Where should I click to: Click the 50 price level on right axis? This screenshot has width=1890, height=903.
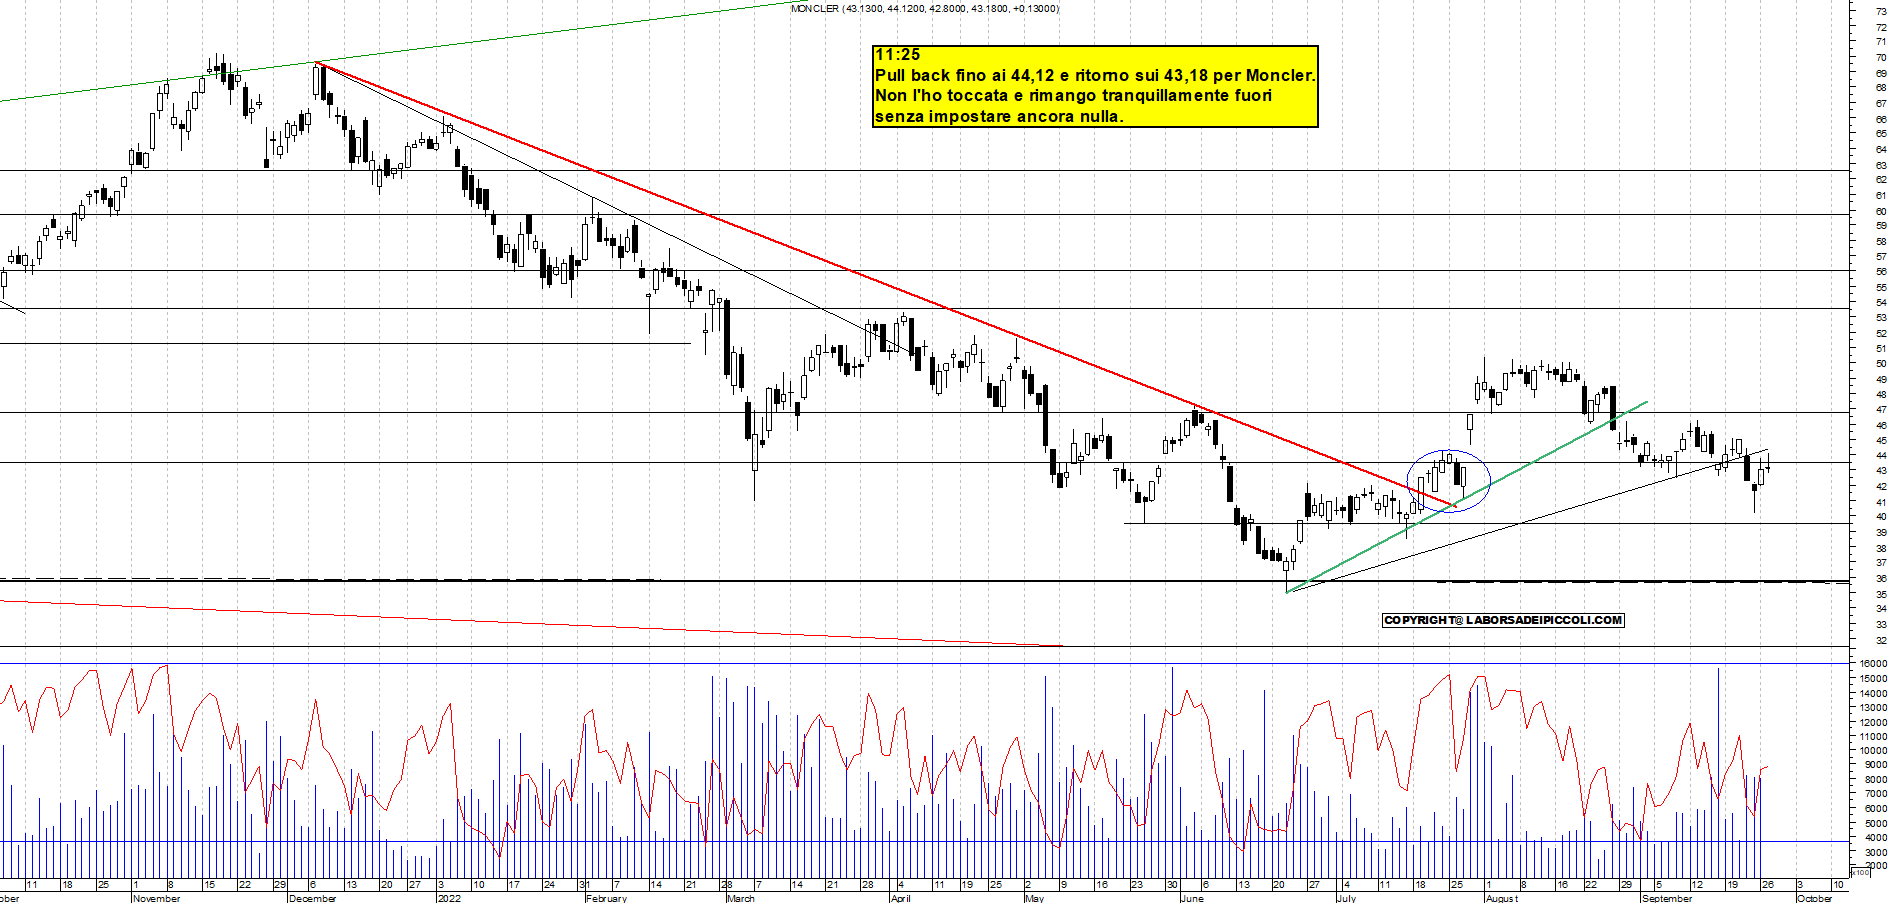point(1881,364)
